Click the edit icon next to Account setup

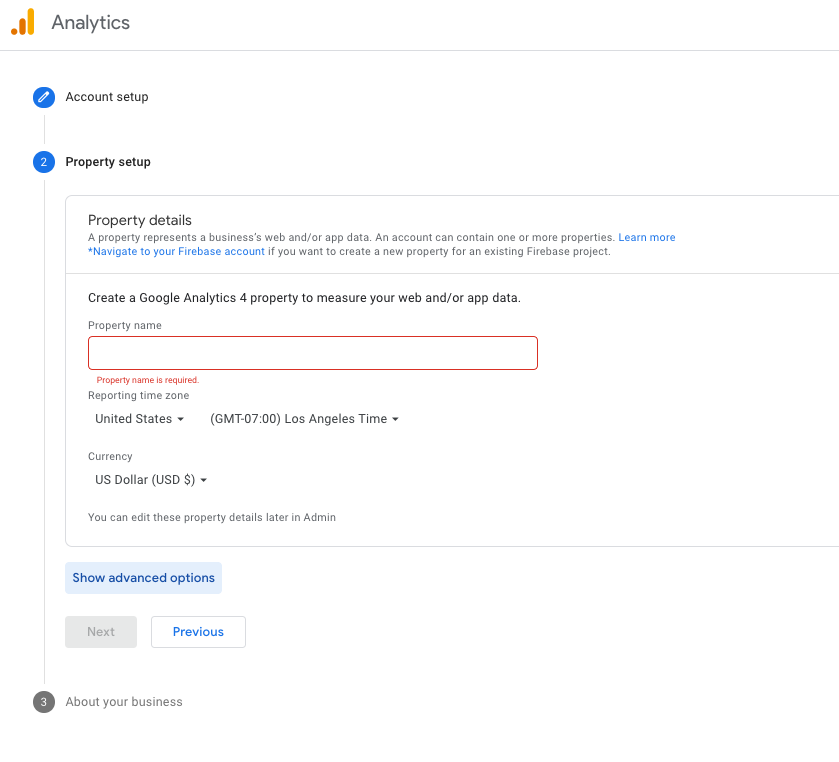pyautogui.click(x=43, y=97)
